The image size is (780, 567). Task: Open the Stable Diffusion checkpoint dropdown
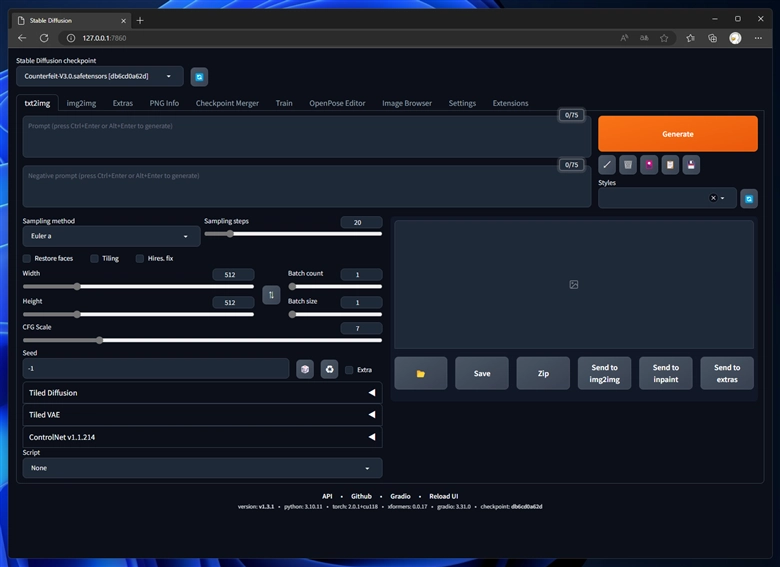click(99, 76)
